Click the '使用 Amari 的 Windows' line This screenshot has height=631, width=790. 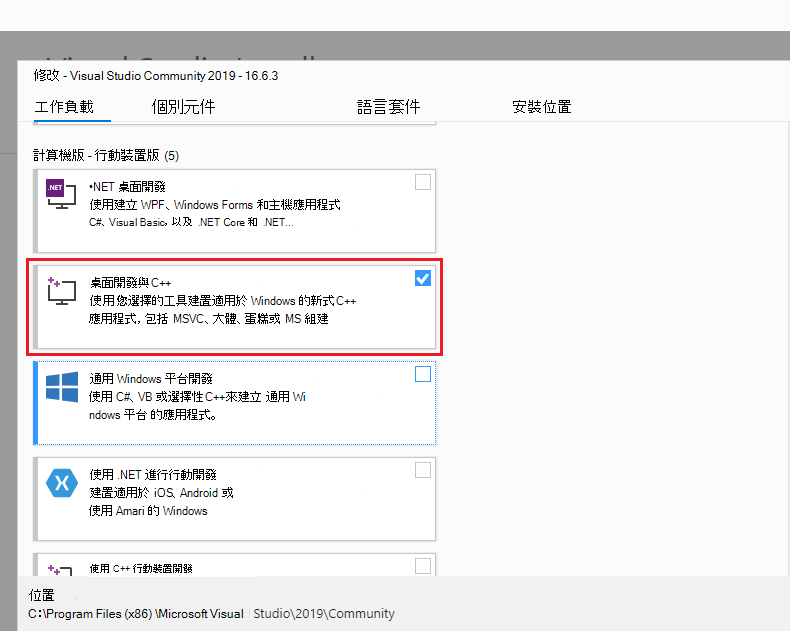coord(148,511)
